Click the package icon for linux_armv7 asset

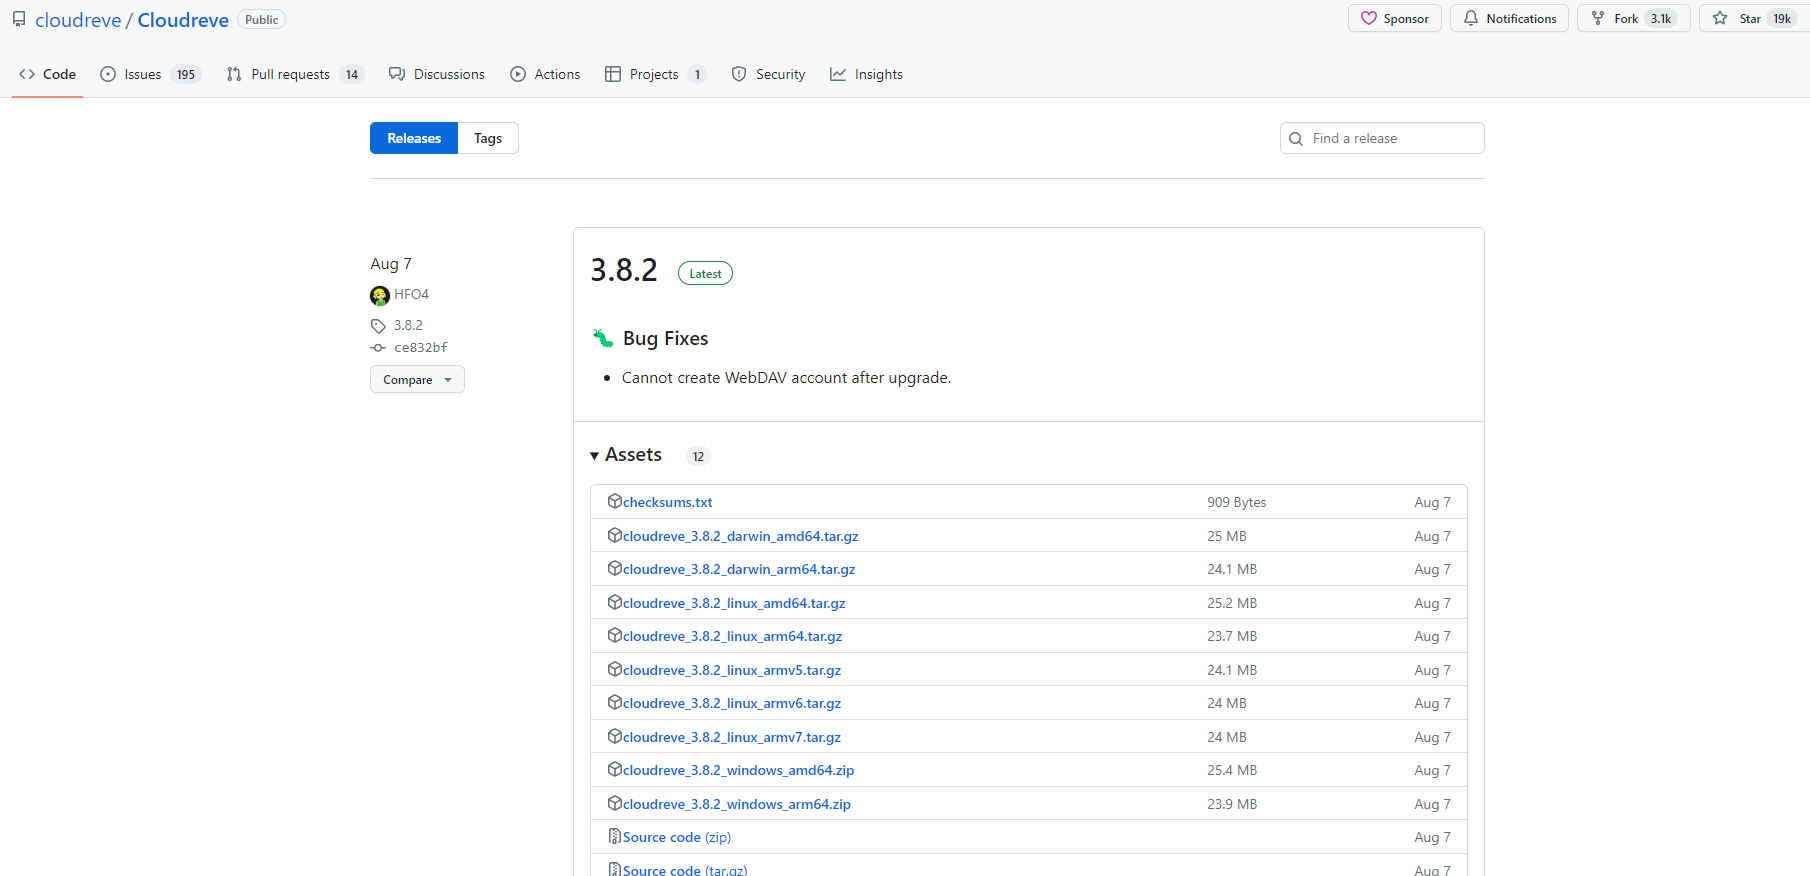click(615, 736)
